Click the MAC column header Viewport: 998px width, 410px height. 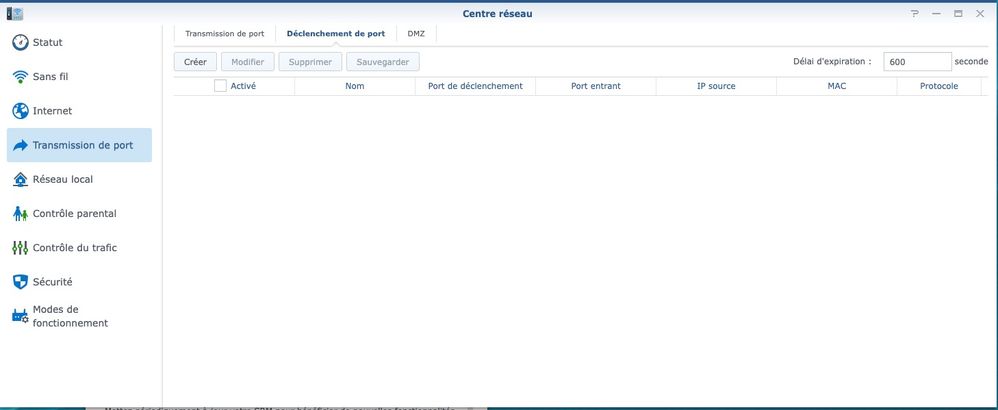837,86
